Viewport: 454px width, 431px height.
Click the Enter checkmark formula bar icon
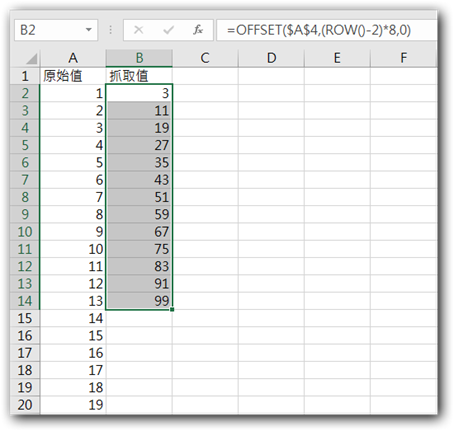[x=168, y=30]
